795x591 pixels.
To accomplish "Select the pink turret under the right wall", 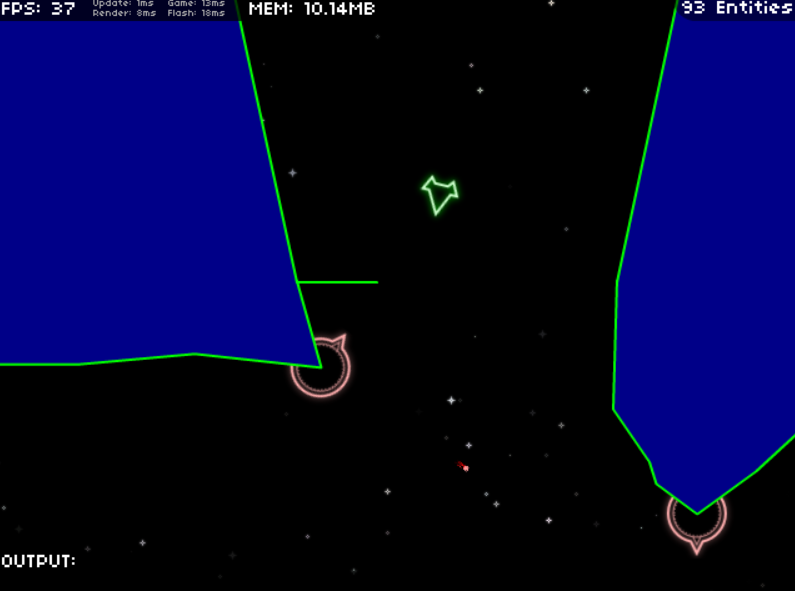I will tap(696, 518).
